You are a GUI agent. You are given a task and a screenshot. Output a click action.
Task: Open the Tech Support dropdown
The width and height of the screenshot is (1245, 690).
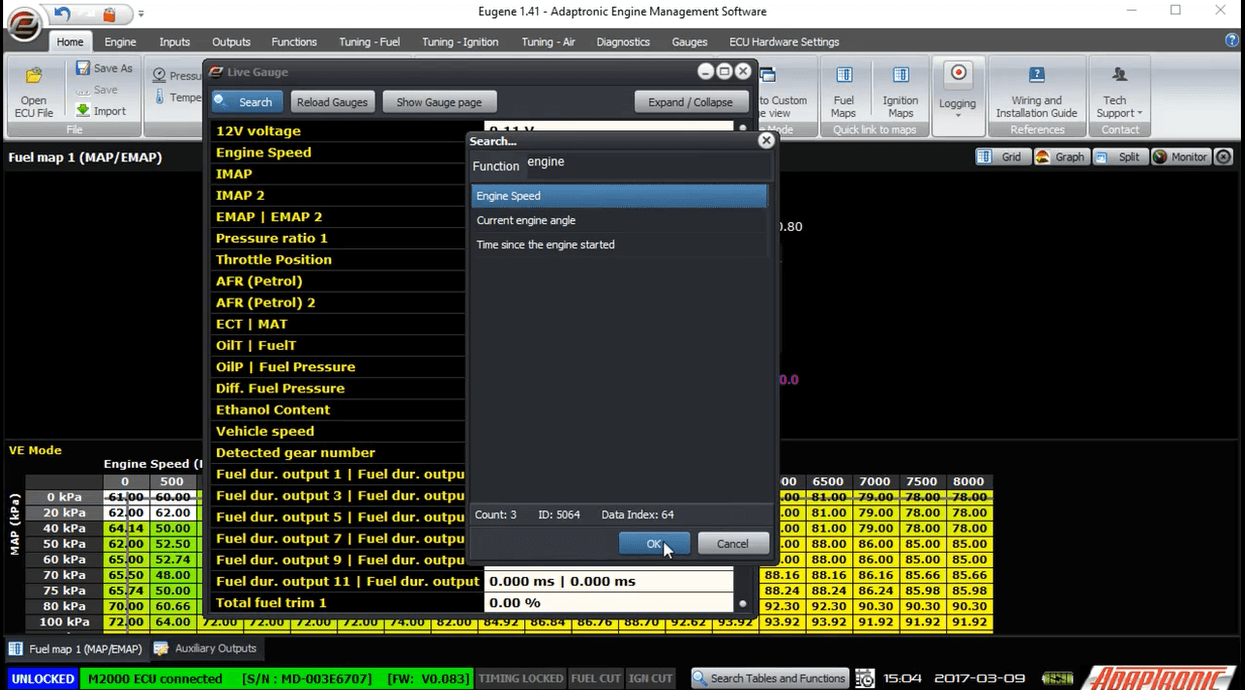[1119, 92]
